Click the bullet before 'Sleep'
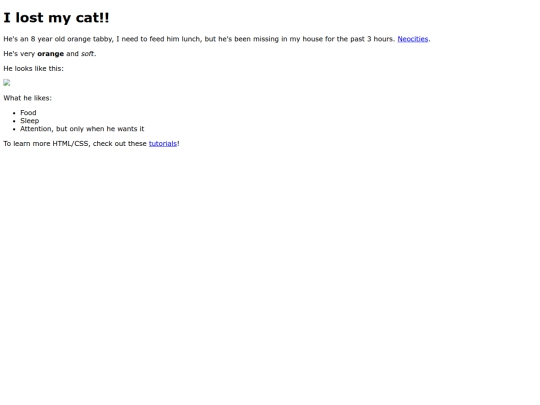The image size is (540, 405). (14, 121)
